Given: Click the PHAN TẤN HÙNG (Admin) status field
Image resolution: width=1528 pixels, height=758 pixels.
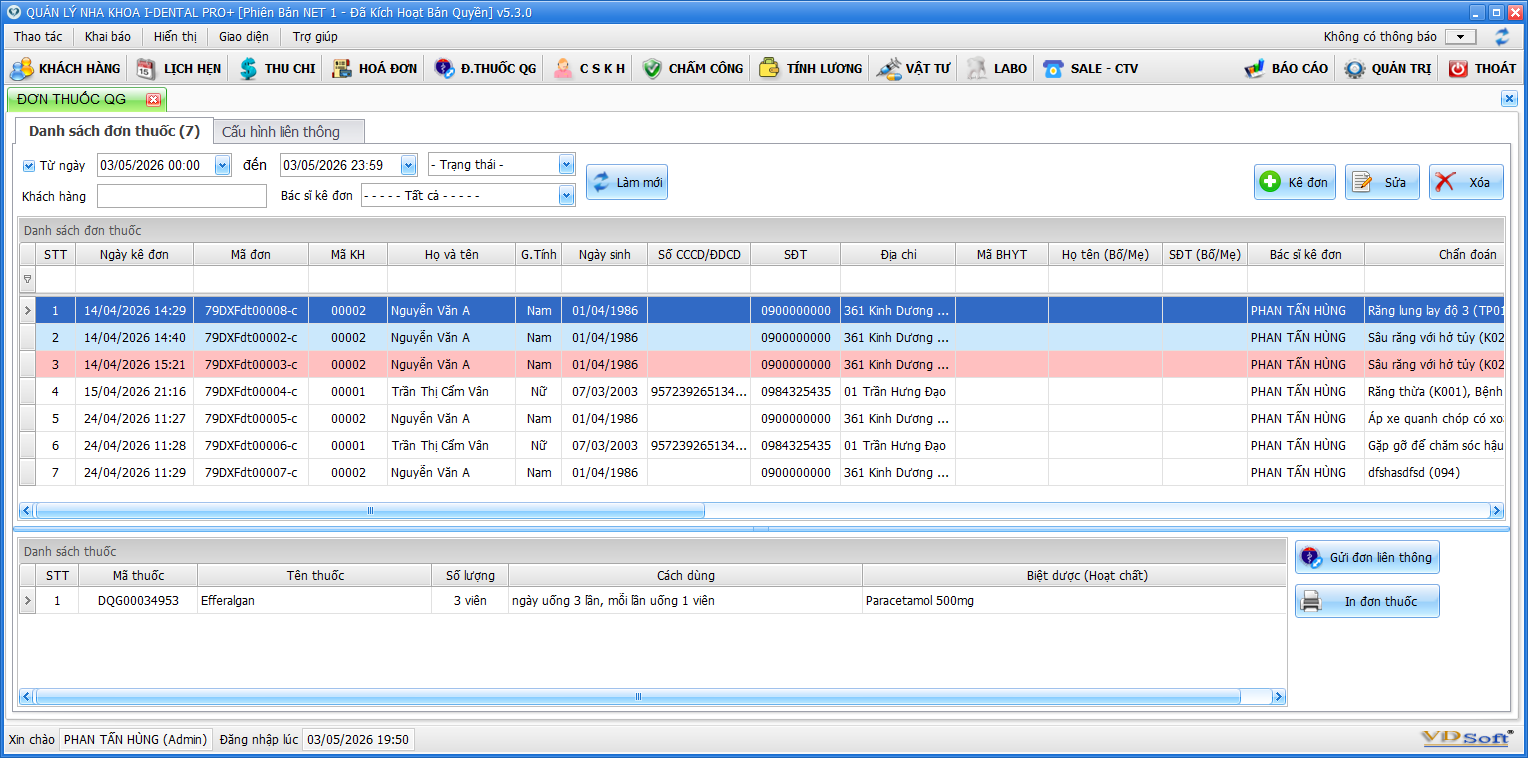Looking at the screenshot, I should pos(136,740).
